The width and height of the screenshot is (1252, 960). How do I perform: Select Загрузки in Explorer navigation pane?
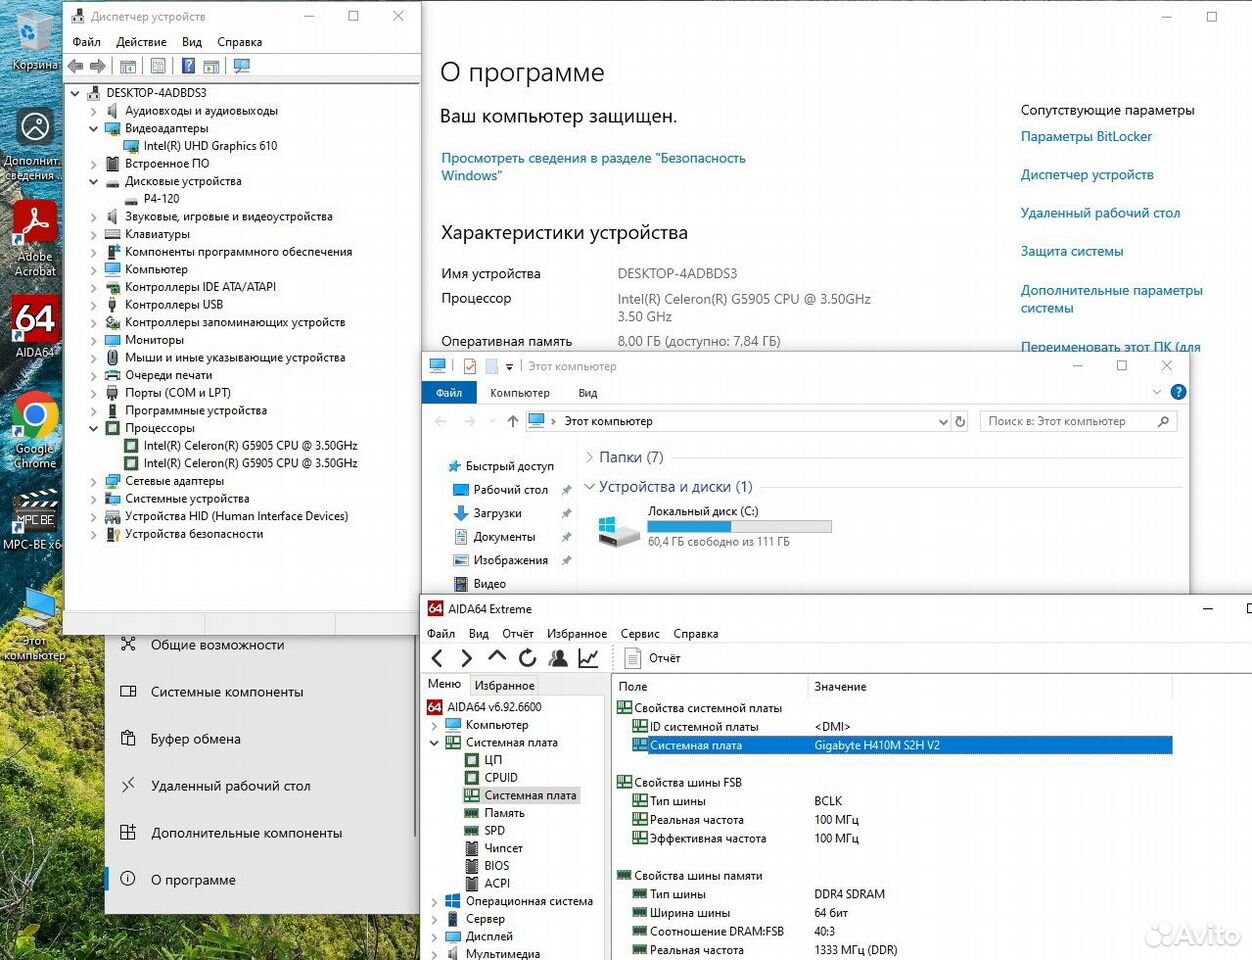click(497, 513)
